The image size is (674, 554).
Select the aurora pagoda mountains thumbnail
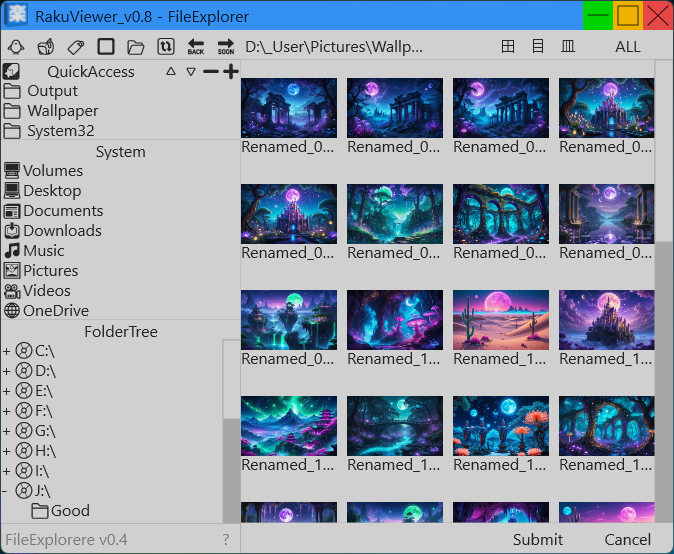coord(289,426)
